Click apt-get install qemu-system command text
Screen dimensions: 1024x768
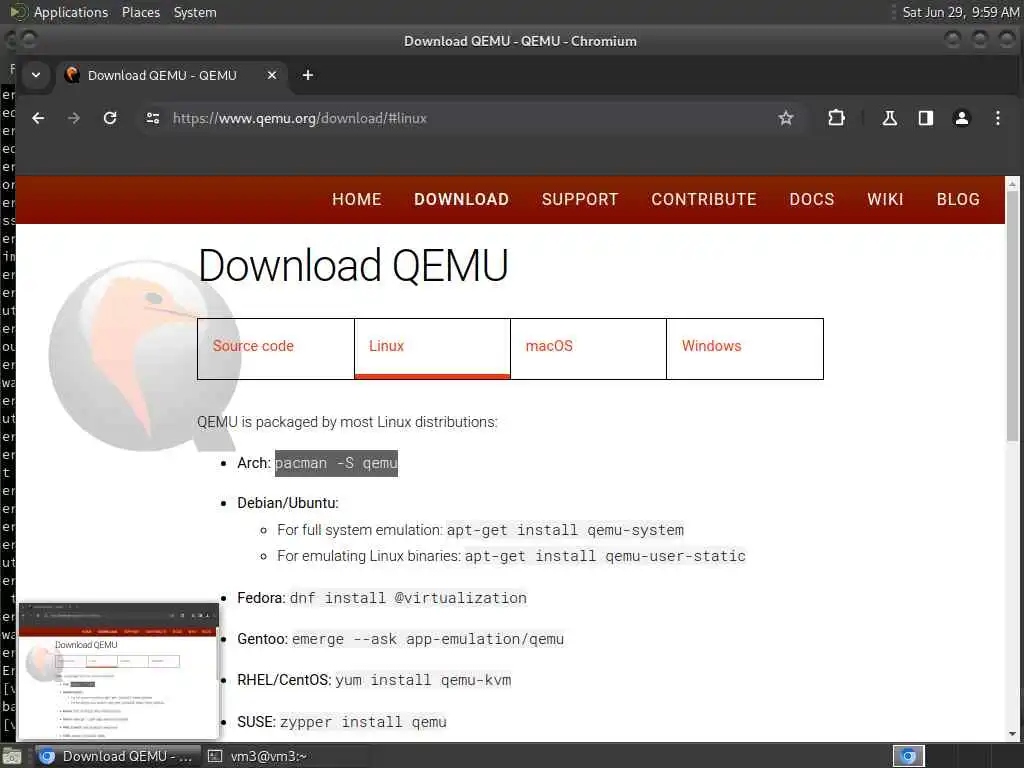[566, 530]
